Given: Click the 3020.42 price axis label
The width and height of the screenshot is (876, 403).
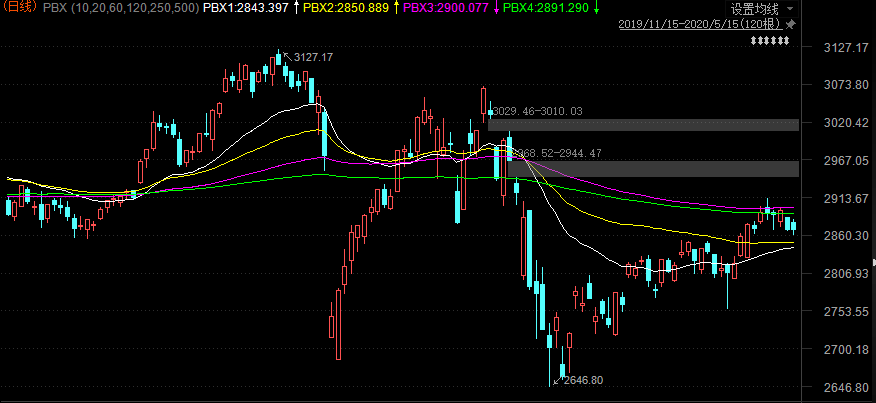Looking at the screenshot, I should pyautogui.click(x=845, y=122).
